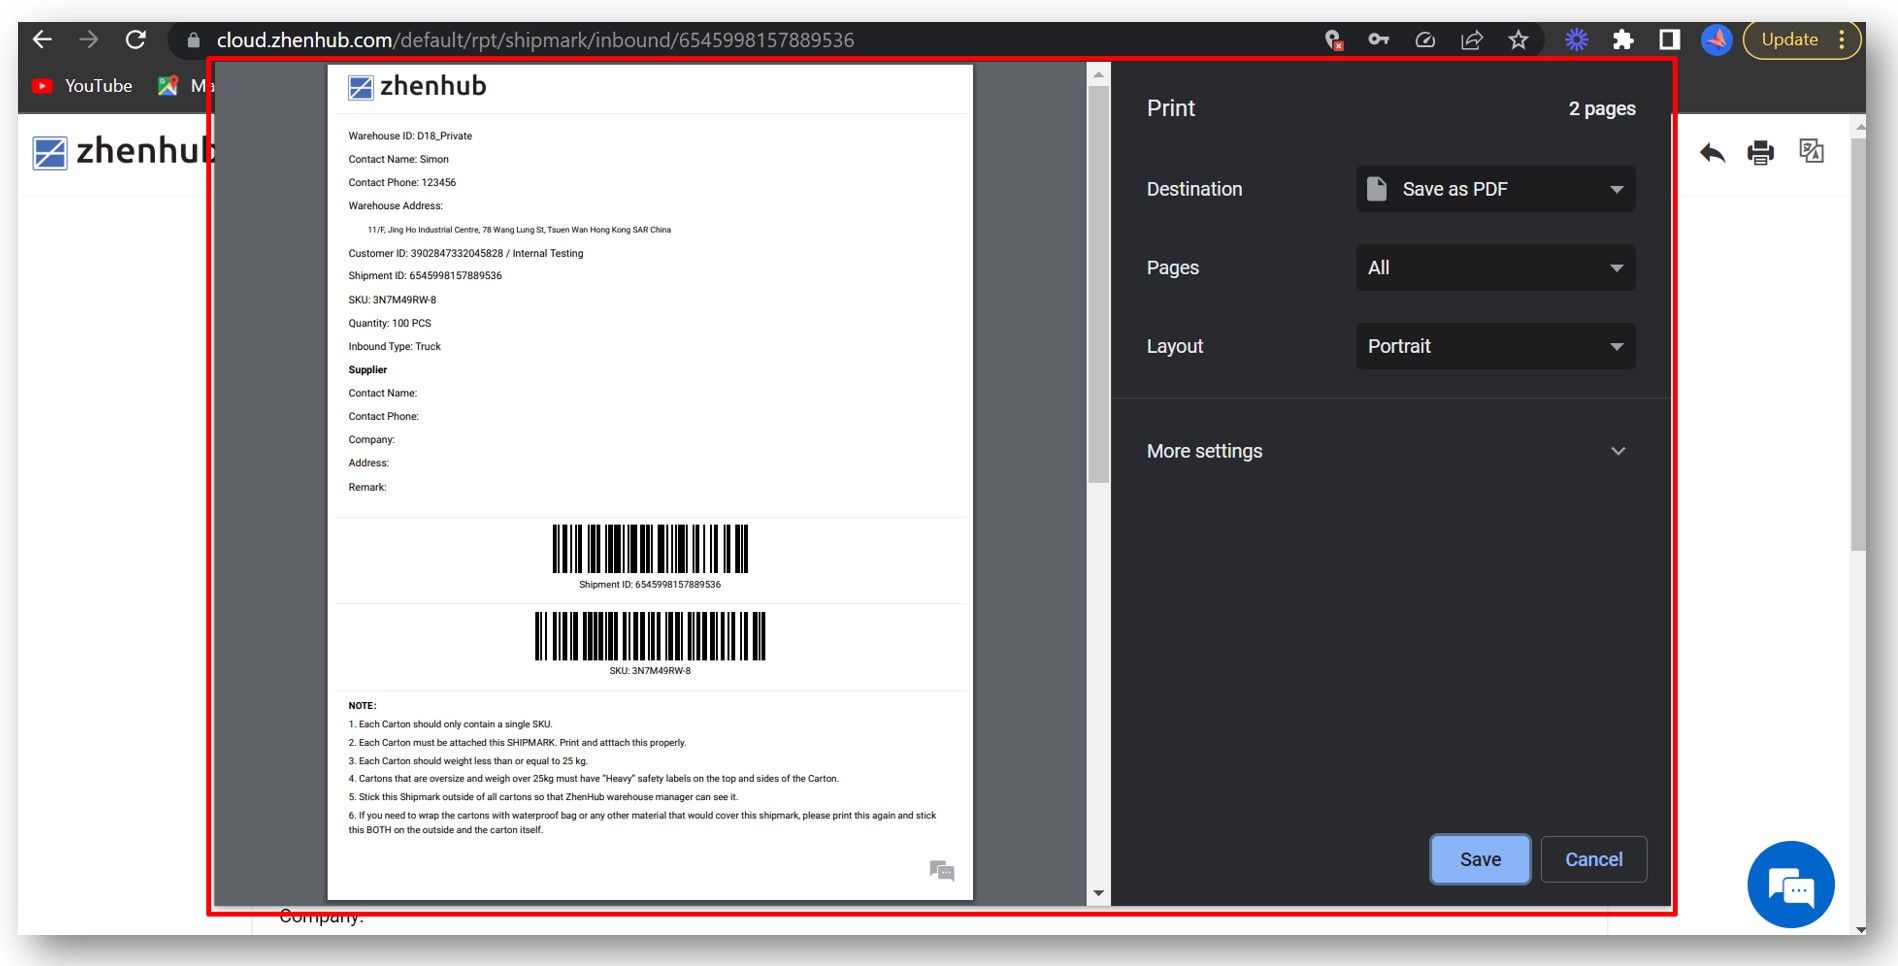Open the YouTube bookmark
The image size is (1898, 966).
(x=82, y=86)
